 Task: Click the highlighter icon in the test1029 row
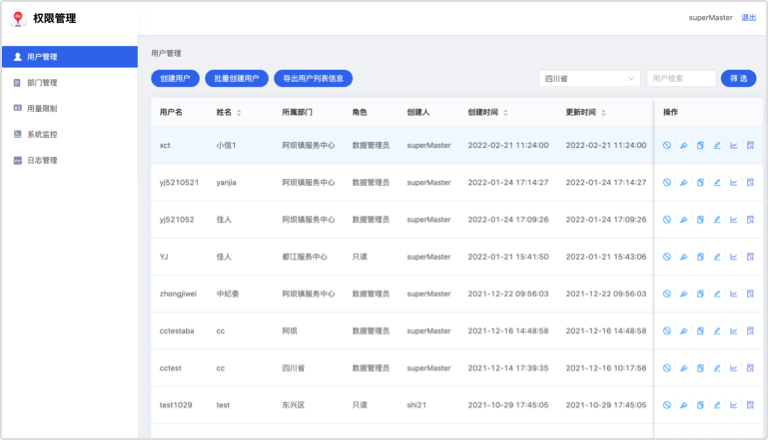click(683, 405)
